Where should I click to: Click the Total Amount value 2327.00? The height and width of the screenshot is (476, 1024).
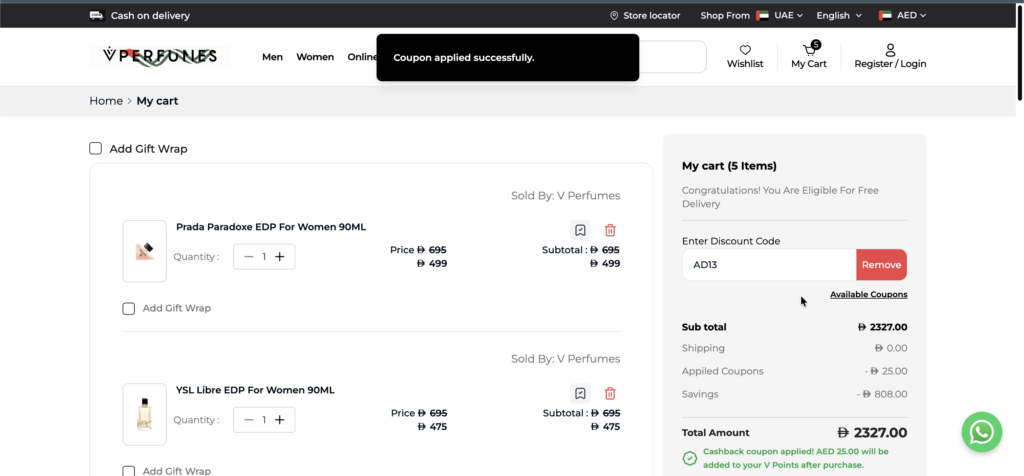[872, 432]
